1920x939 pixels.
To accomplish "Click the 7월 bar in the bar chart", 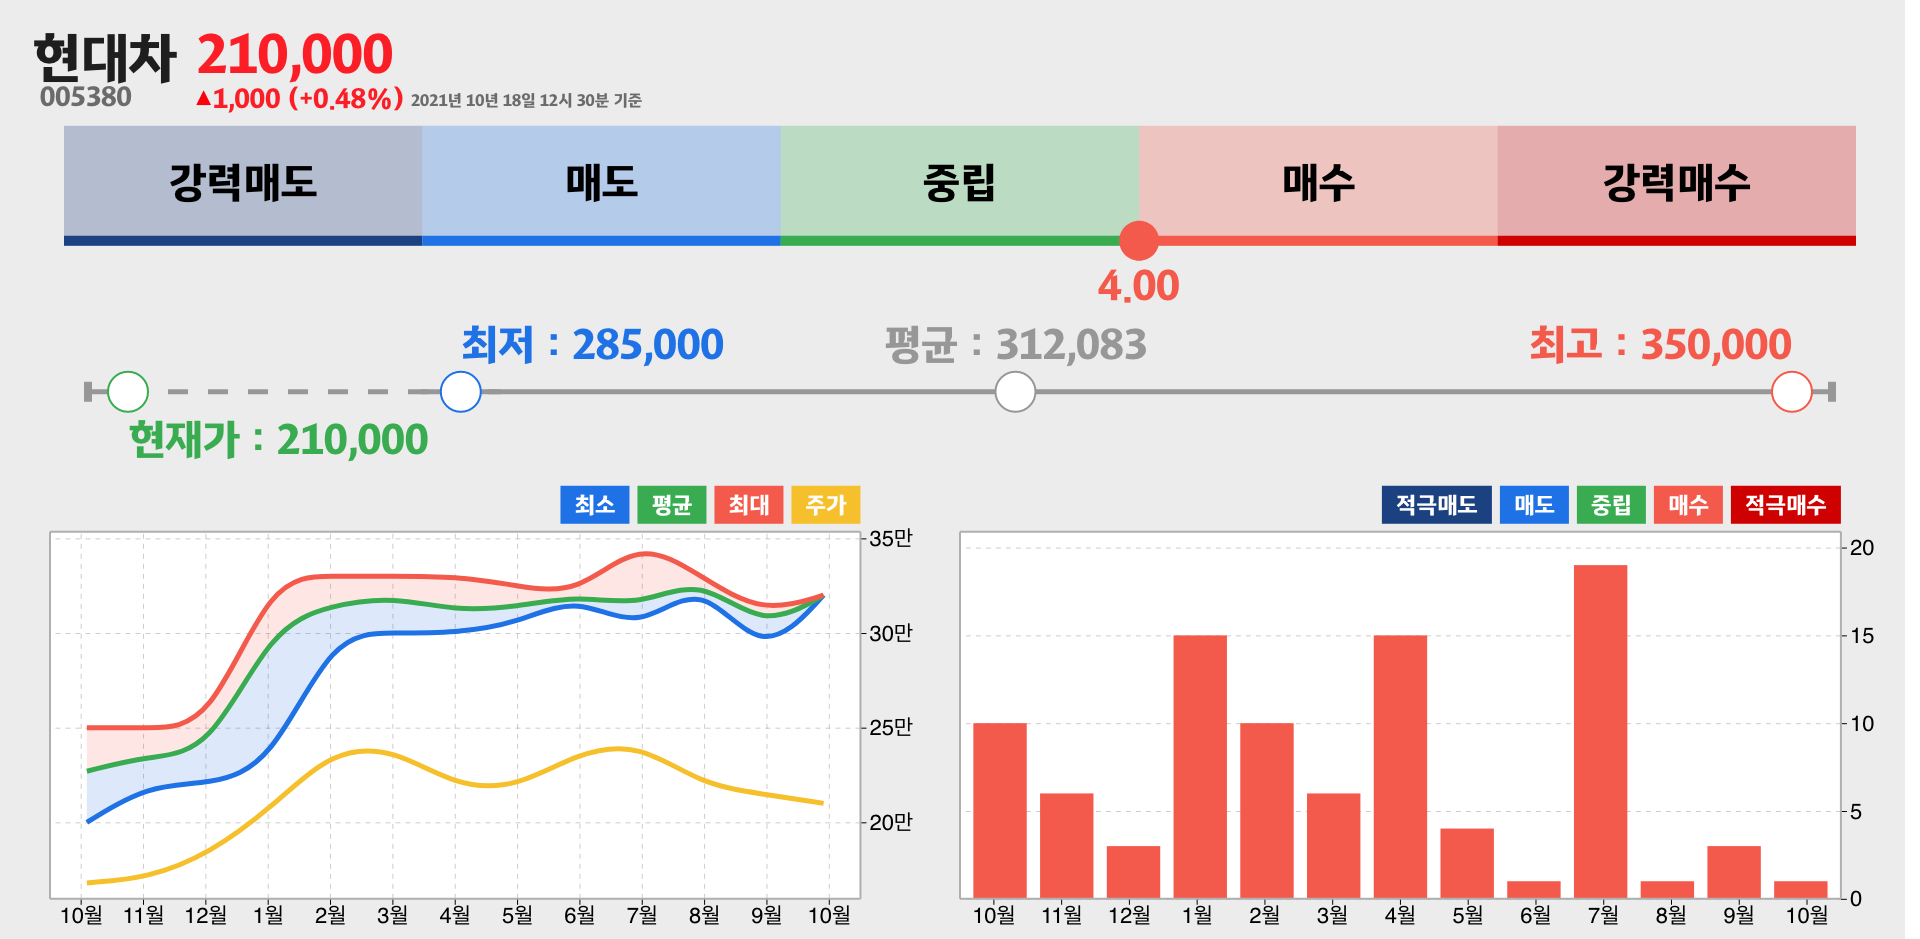I will [1601, 731].
